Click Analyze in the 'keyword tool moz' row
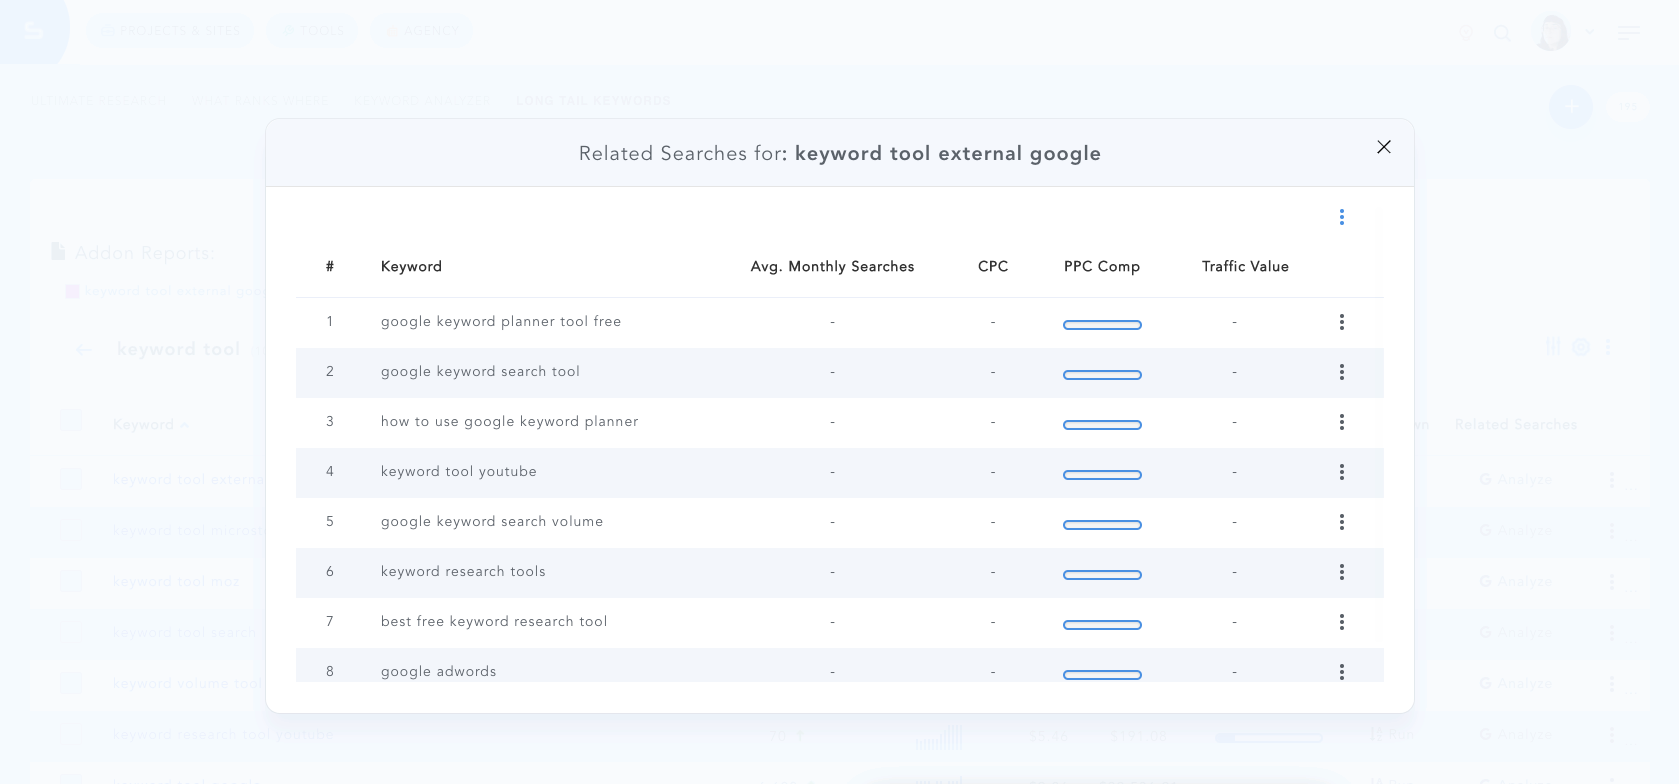Screen dimensions: 1679x784 [x=1516, y=582]
